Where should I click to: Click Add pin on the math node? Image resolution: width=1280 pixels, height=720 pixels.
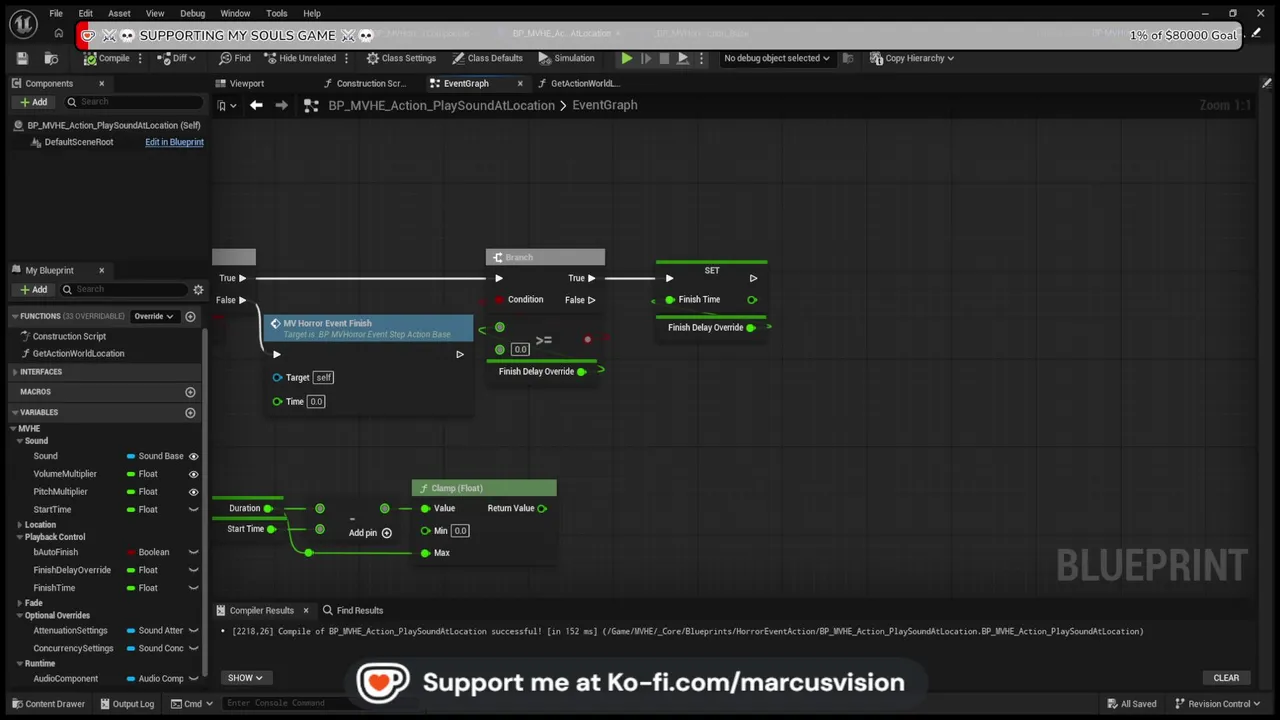tap(370, 533)
